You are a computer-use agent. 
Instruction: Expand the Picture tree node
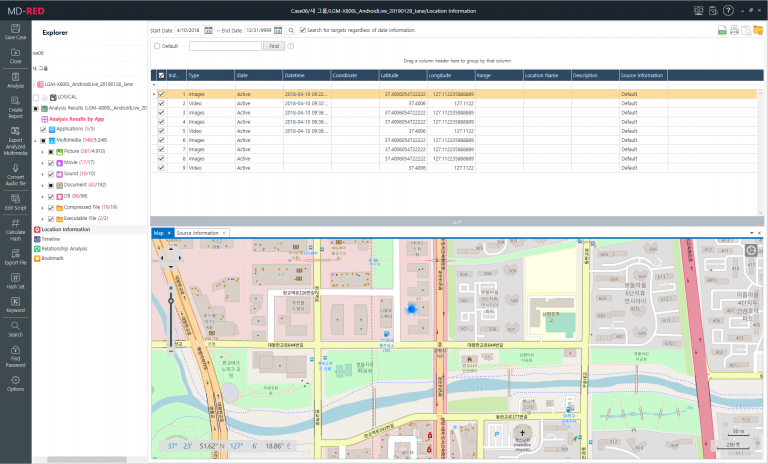coord(43,152)
